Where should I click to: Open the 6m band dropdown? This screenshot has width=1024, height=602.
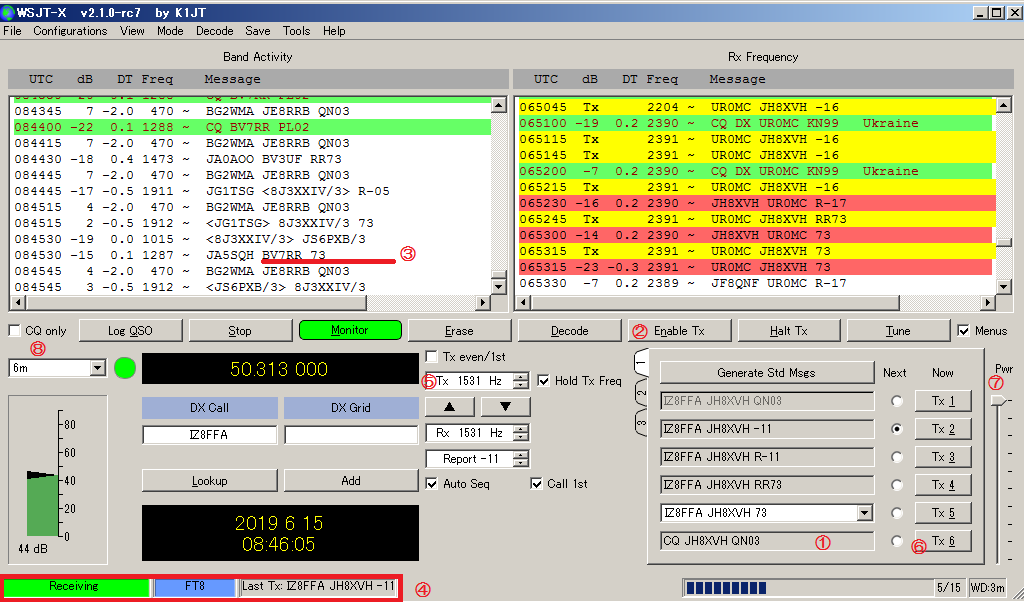(97, 368)
